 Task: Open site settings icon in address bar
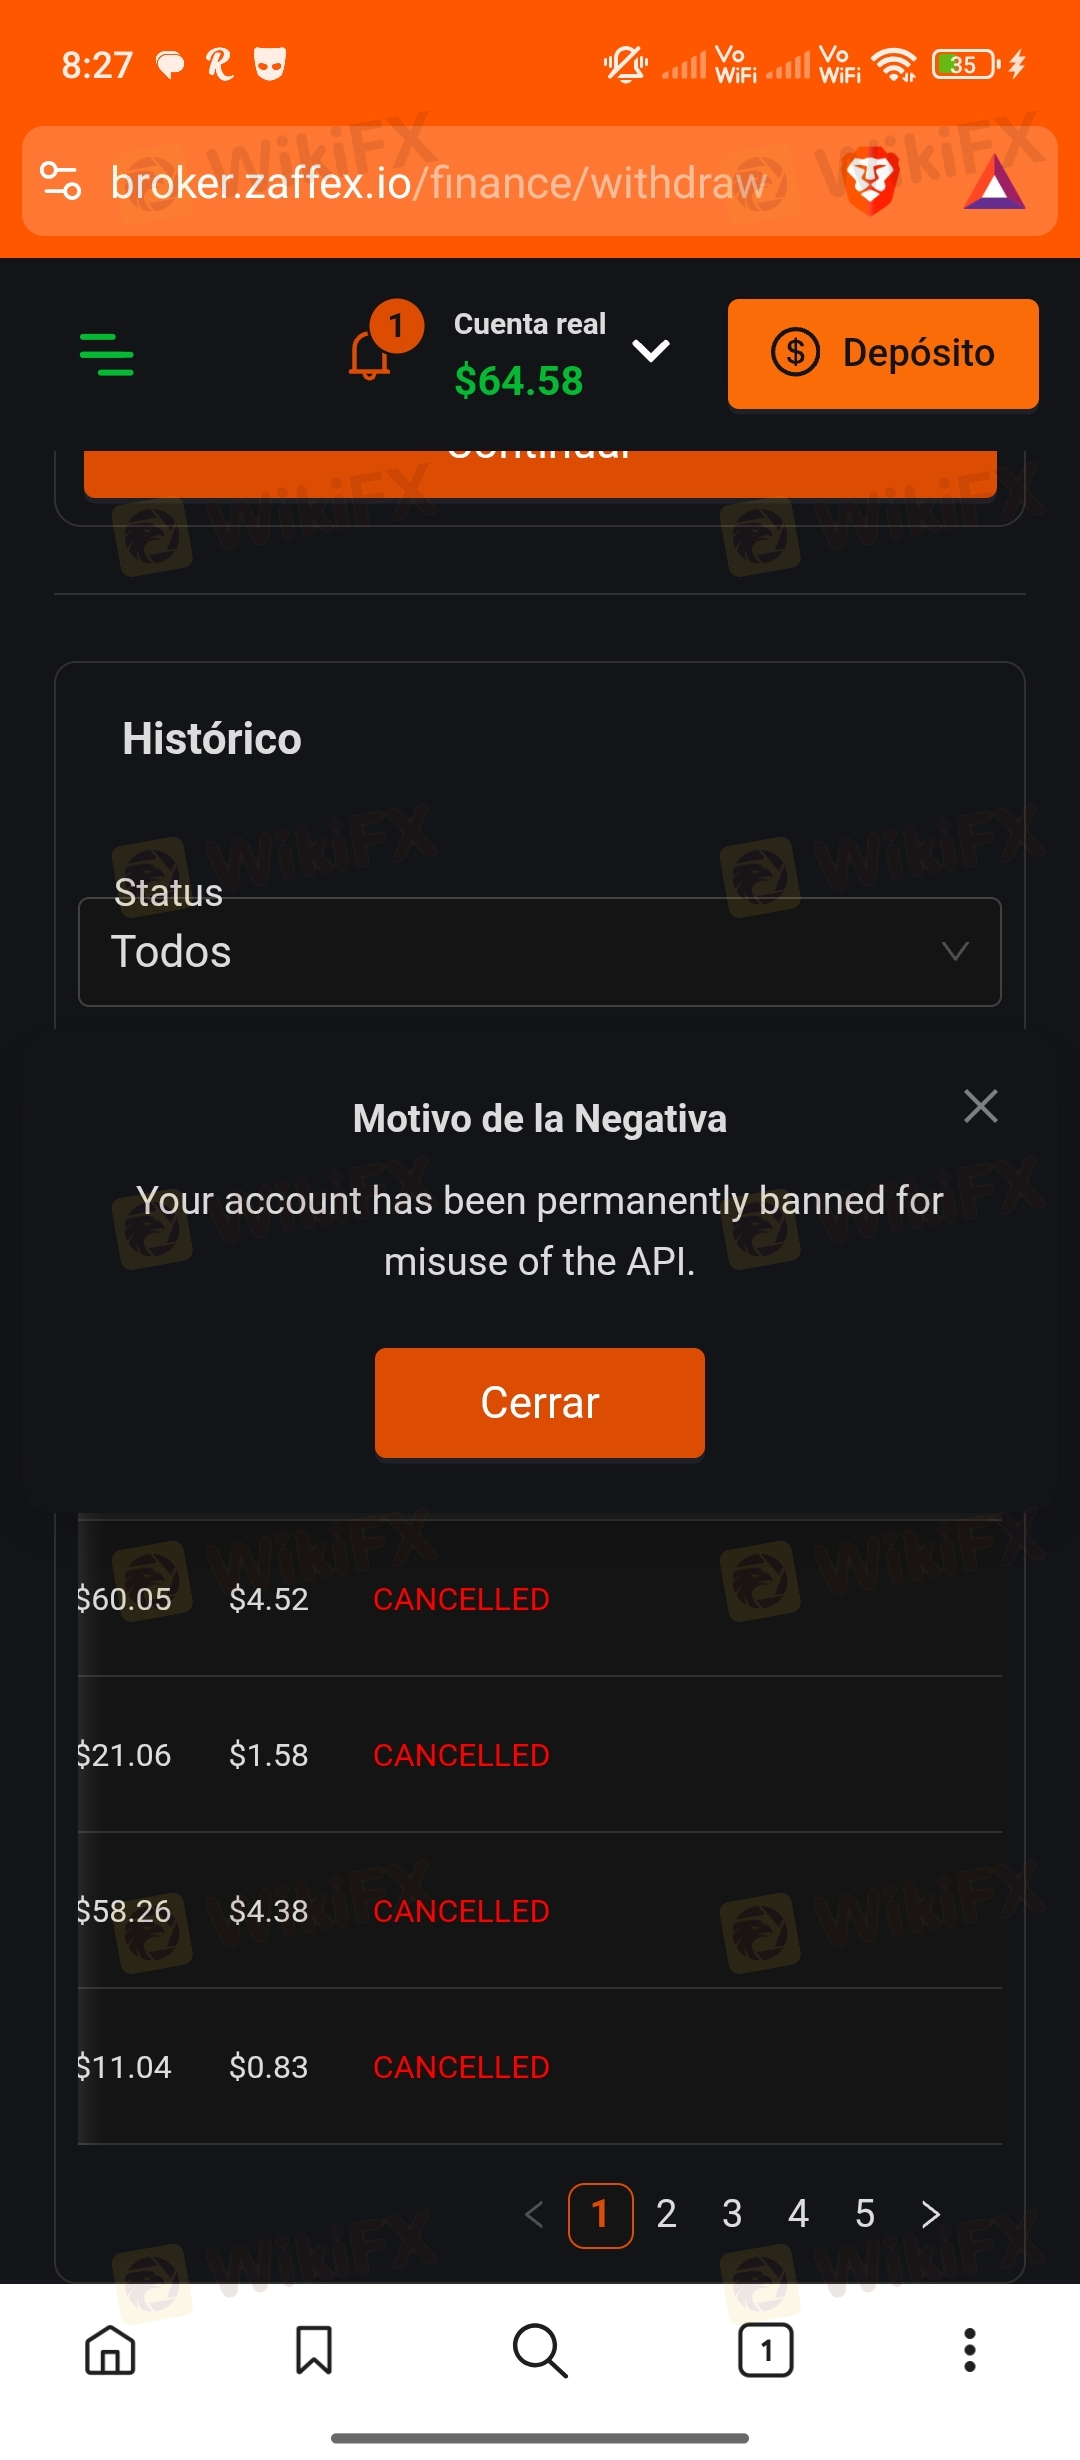(61, 182)
